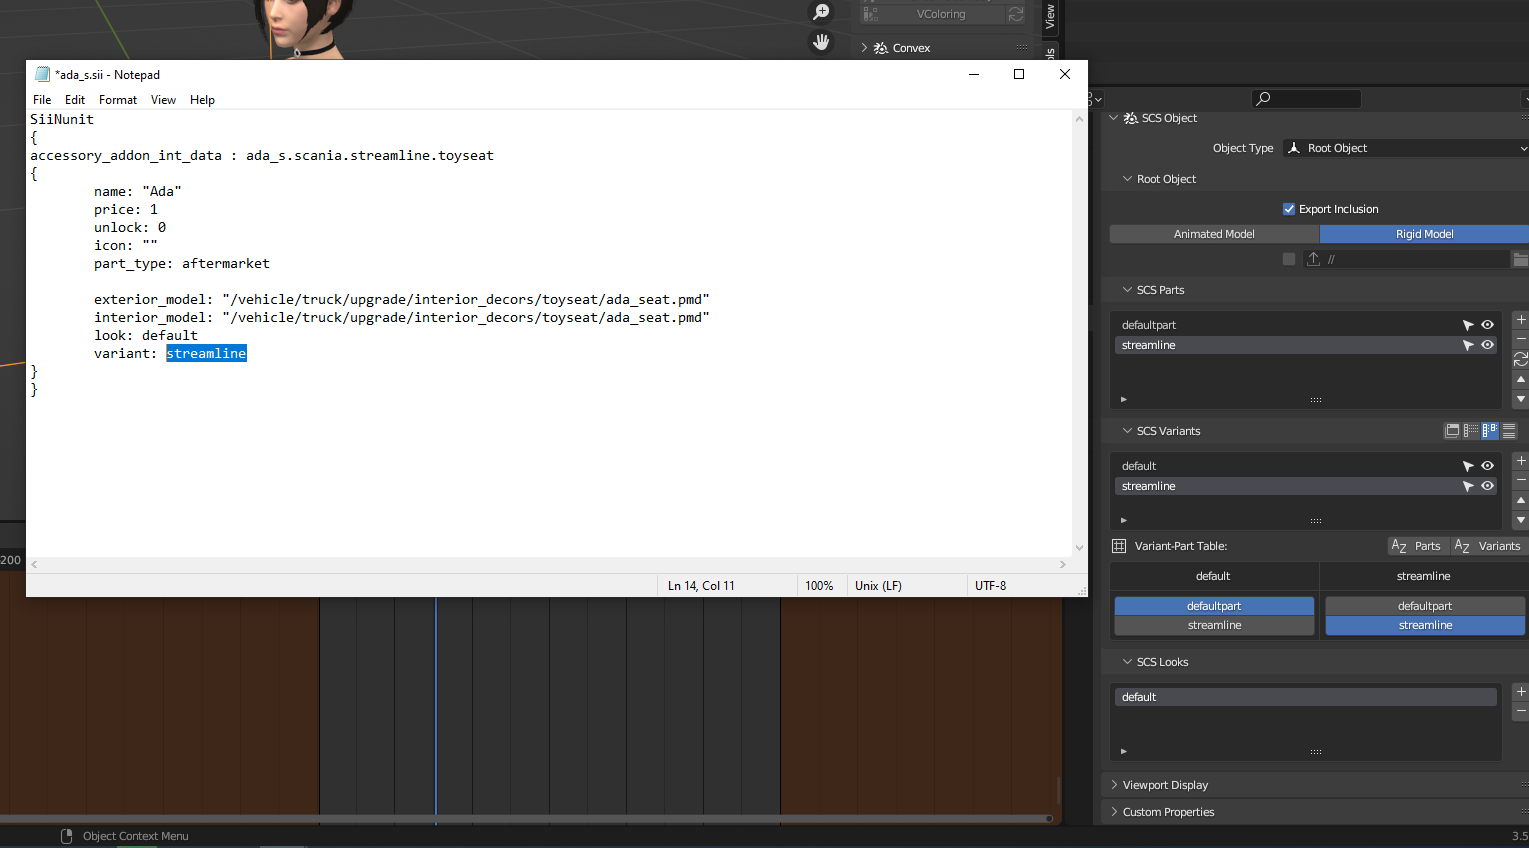
Task: Collapse the SCS Parts section
Action: point(1127,290)
